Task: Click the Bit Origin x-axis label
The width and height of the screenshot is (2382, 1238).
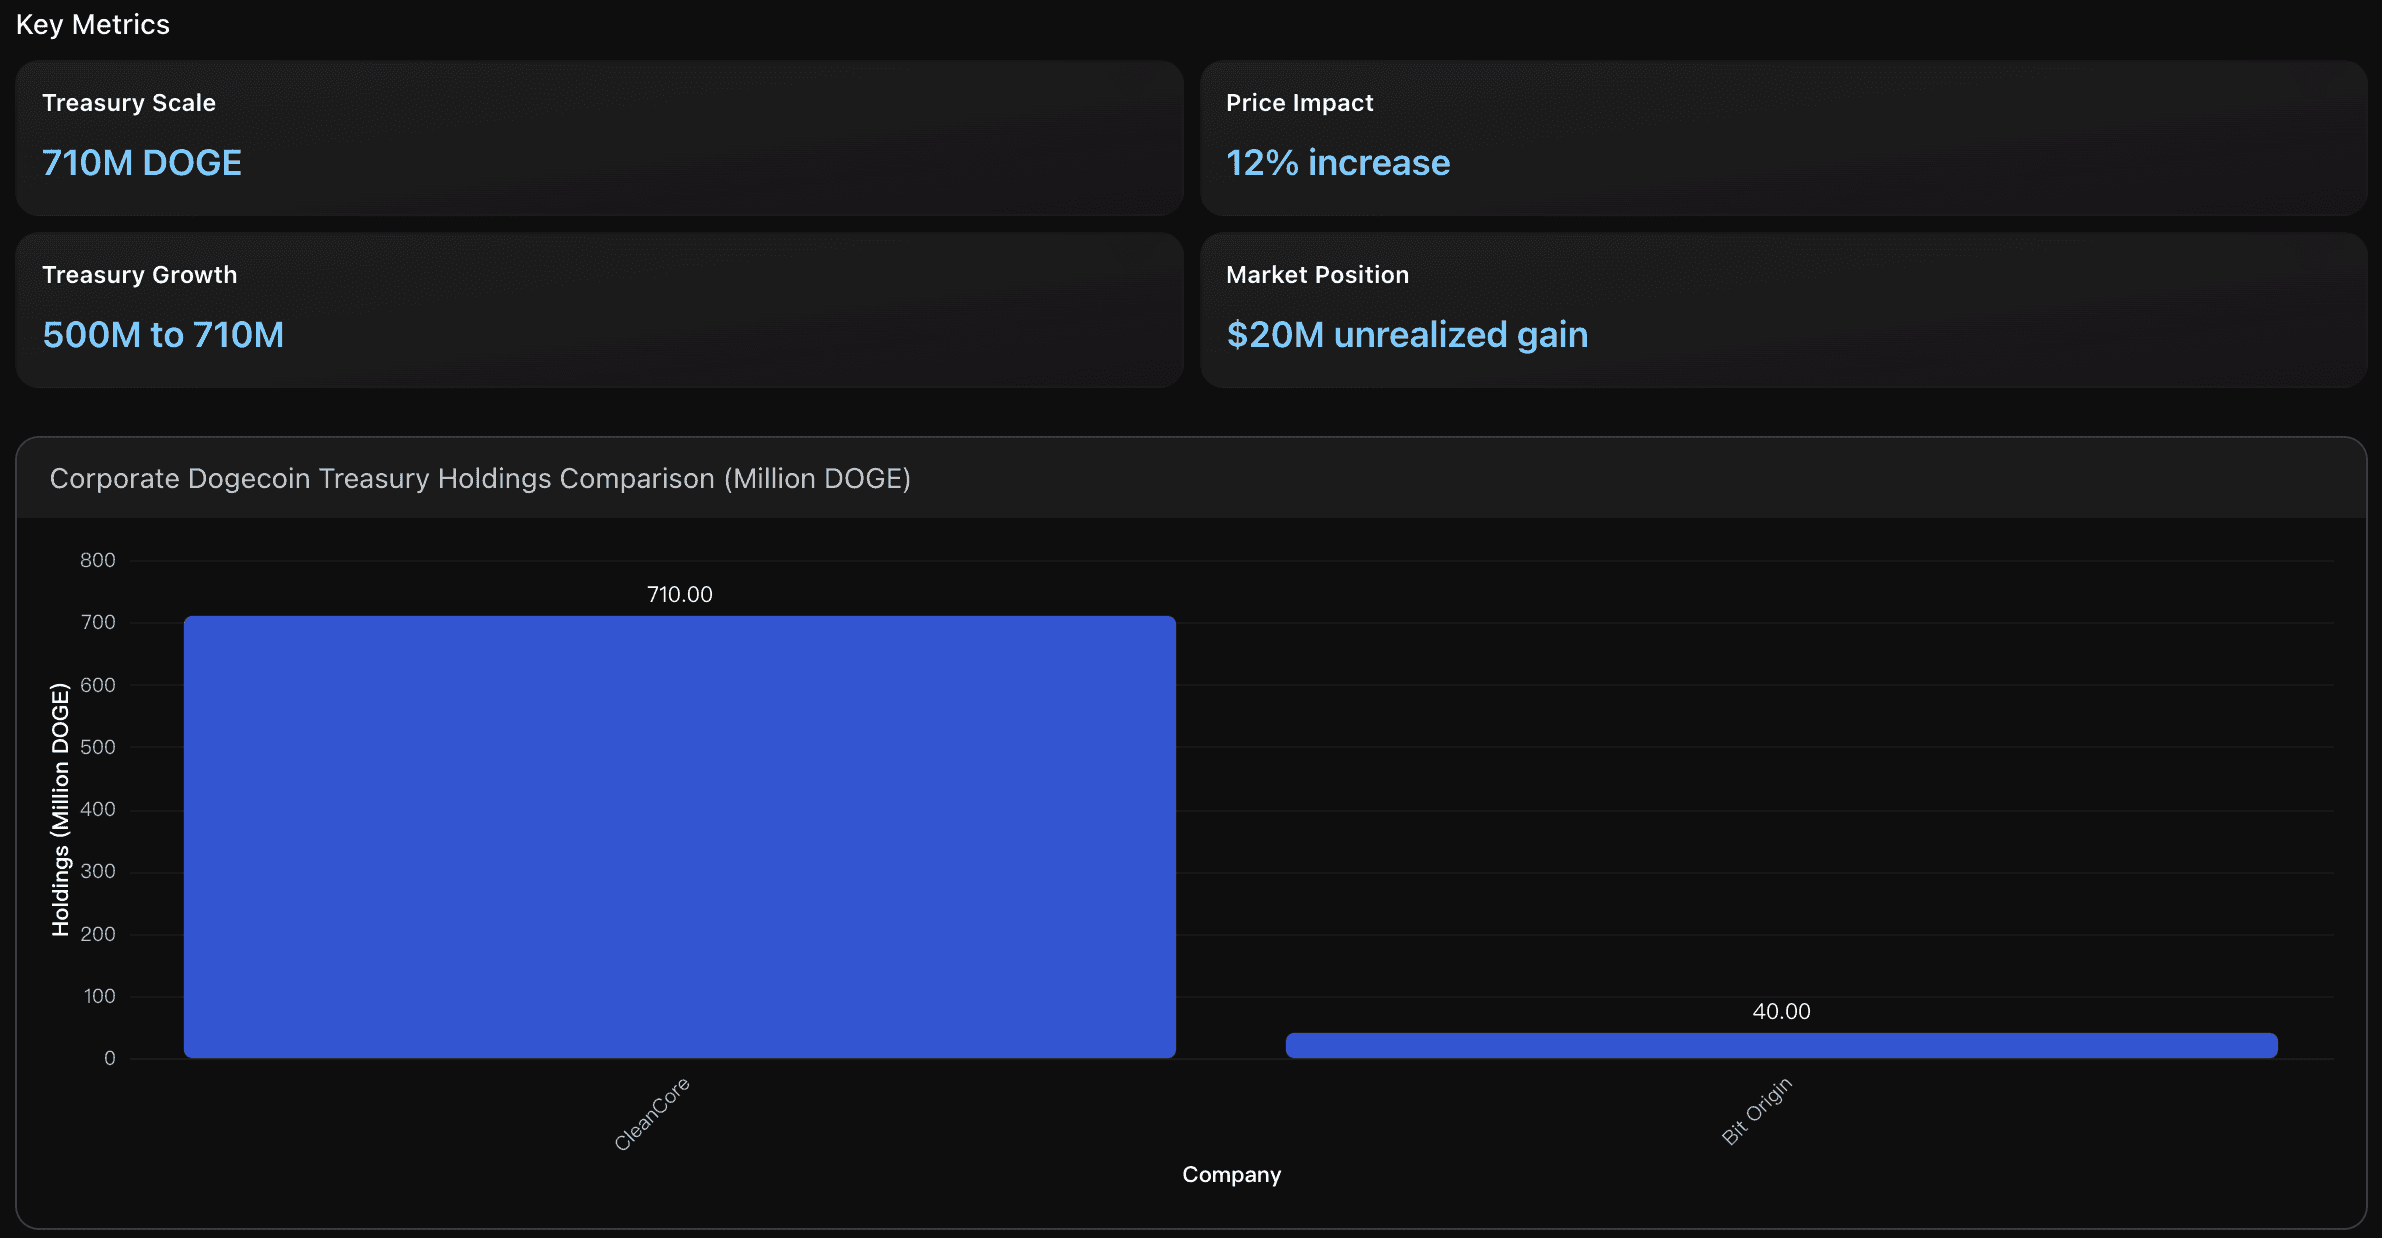Action: point(1756,1111)
